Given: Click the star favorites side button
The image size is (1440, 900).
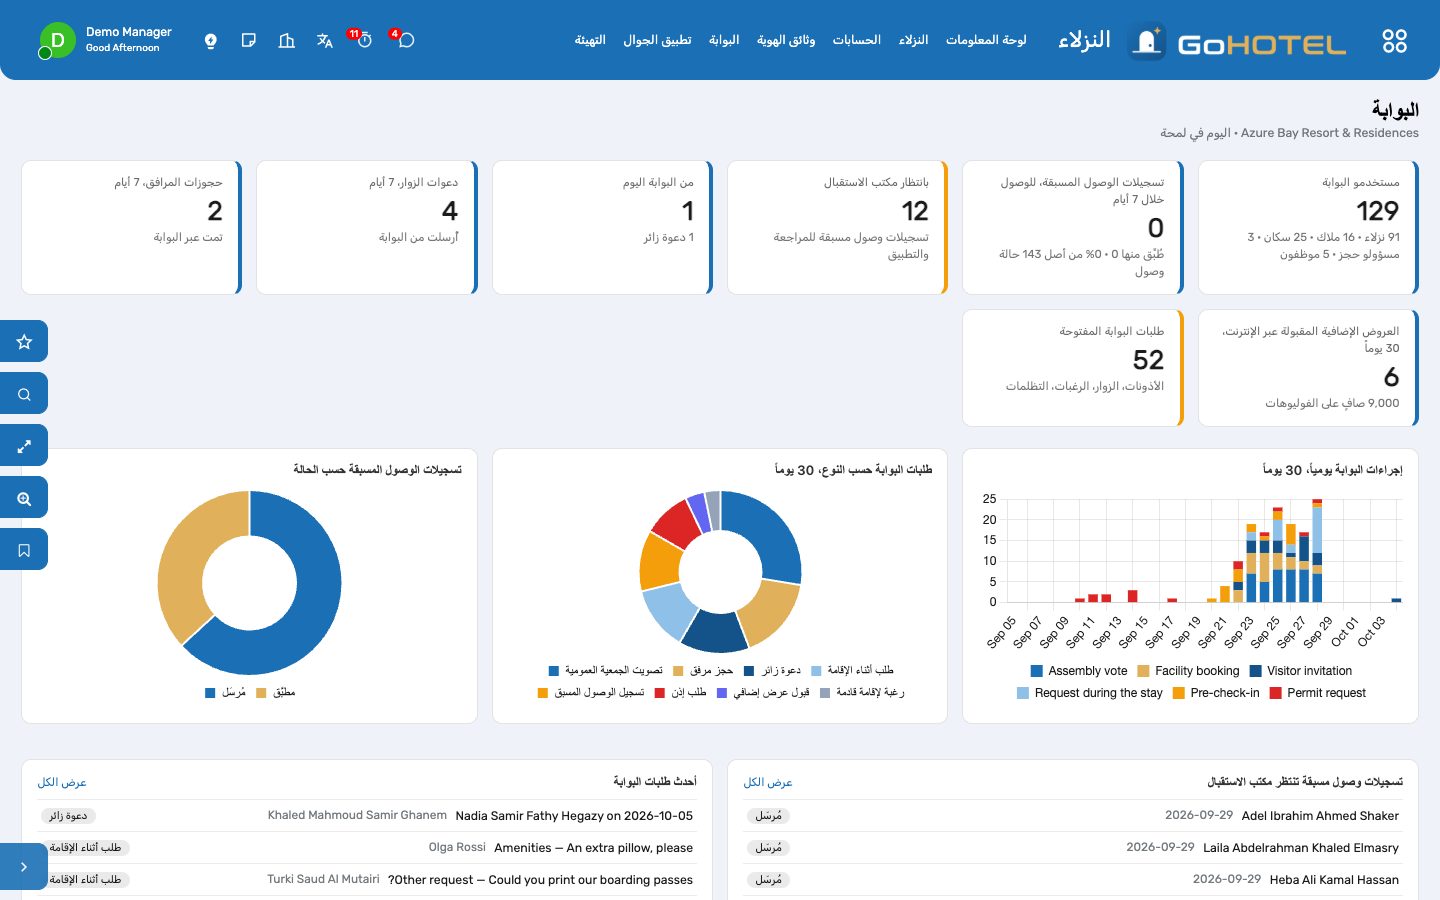Looking at the screenshot, I should tap(24, 341).
